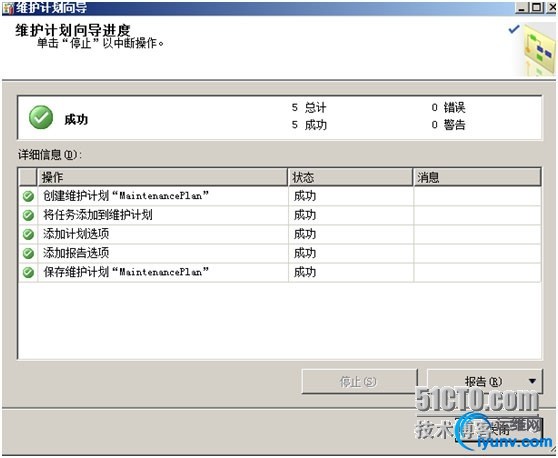Open the 报告(R) dropdown arrow

click(532, 381)
